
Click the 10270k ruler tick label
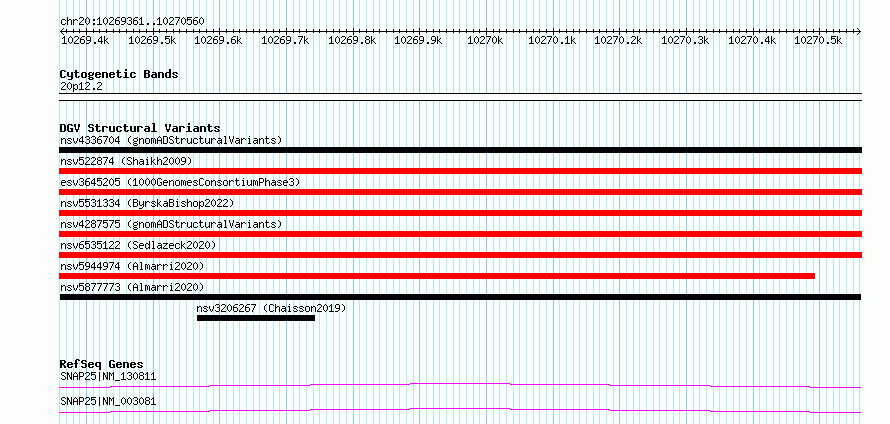[x=484, y=40]
